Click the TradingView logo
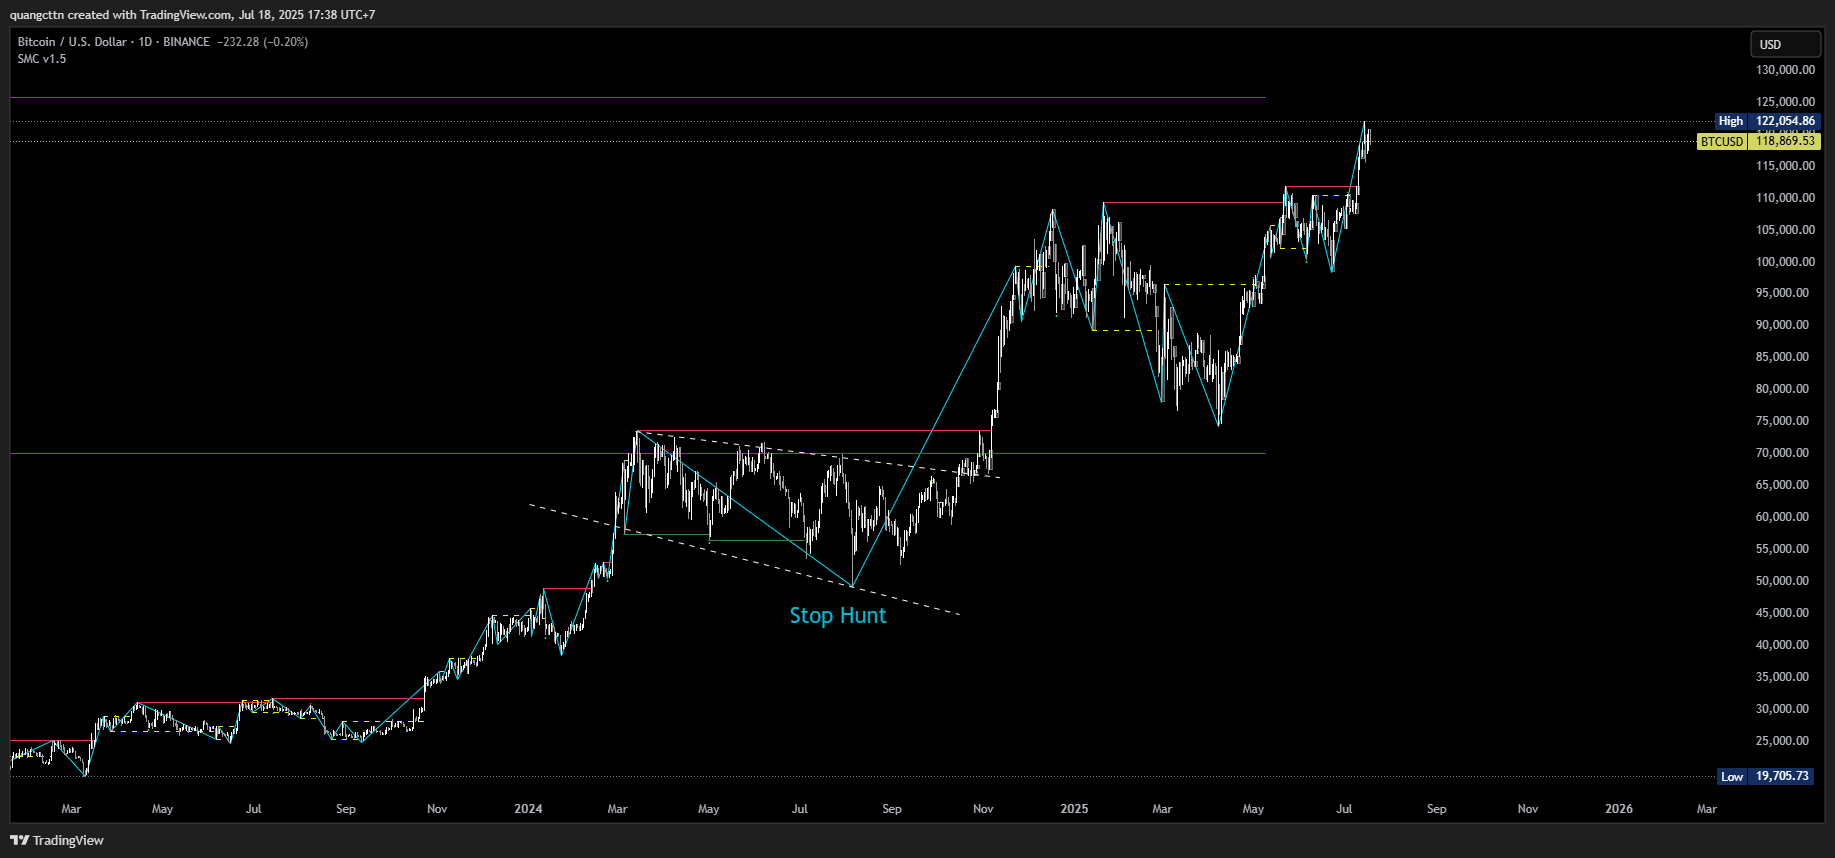 (x=57, y=840)
